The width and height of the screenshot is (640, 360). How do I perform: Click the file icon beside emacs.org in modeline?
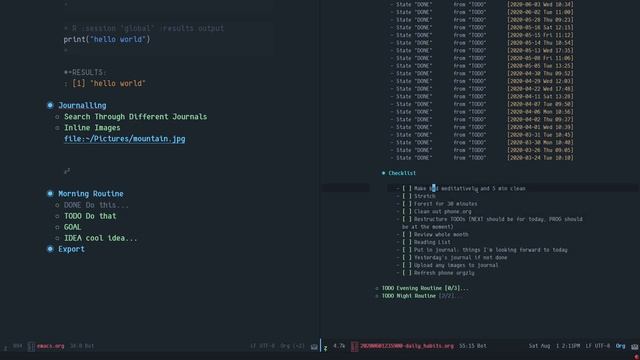(x=31, y=346)
